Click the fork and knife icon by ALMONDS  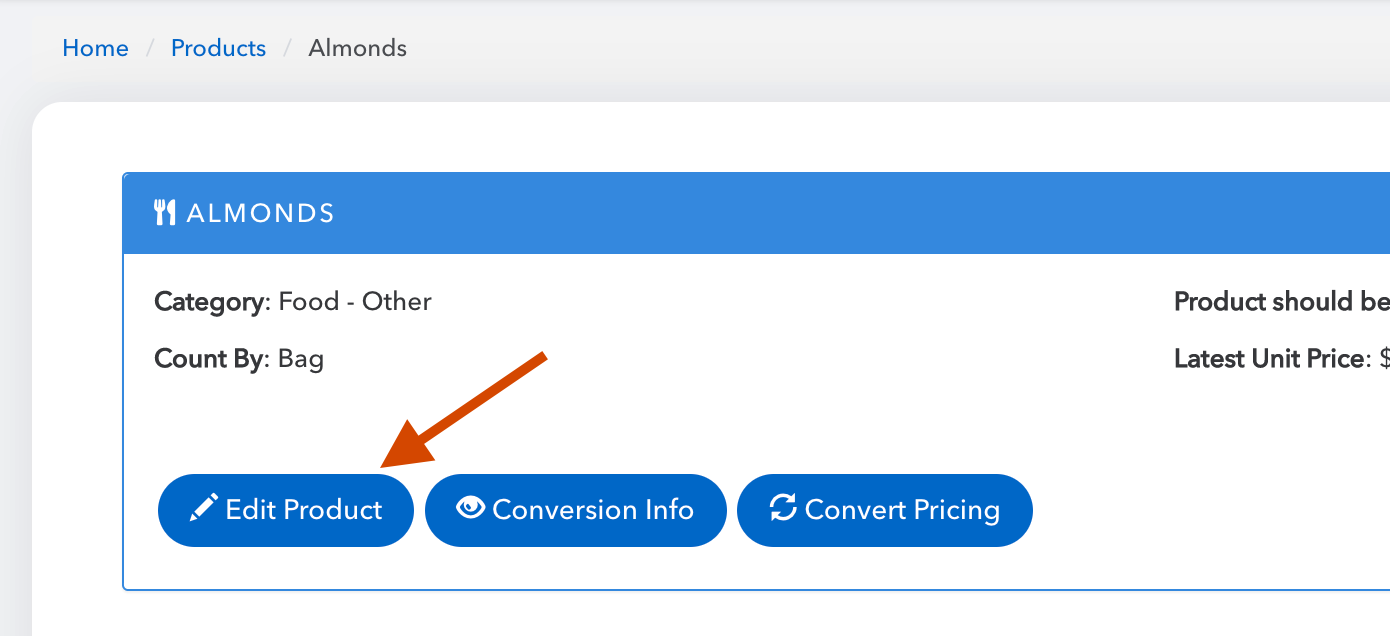click(165, 212)
